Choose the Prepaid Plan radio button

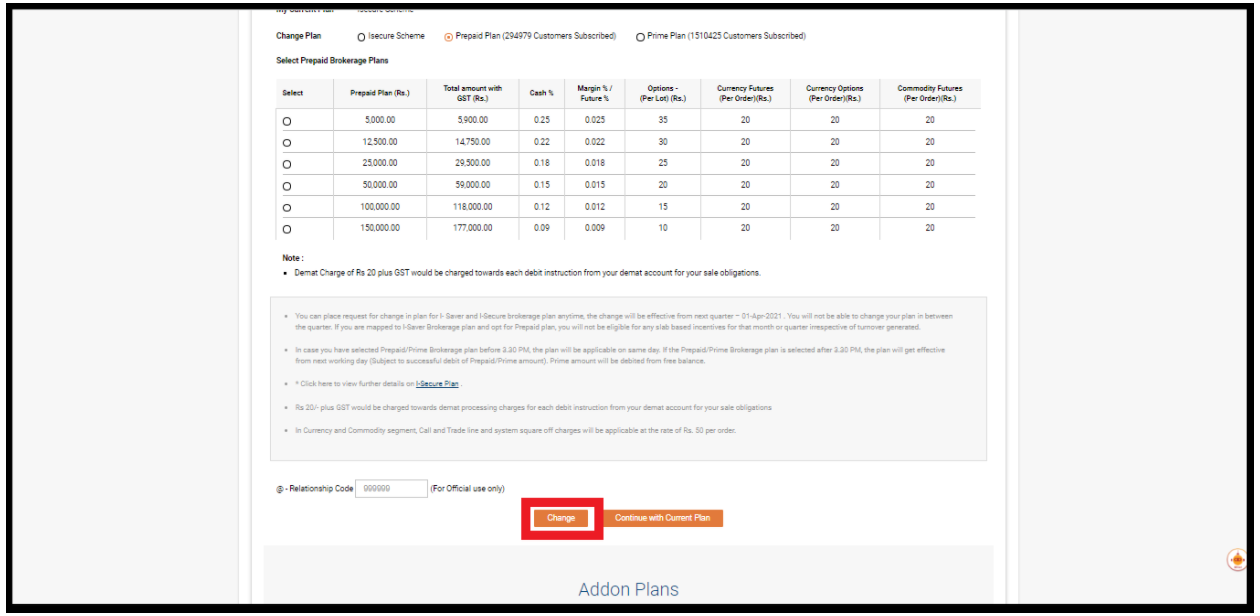pos(448,37)
